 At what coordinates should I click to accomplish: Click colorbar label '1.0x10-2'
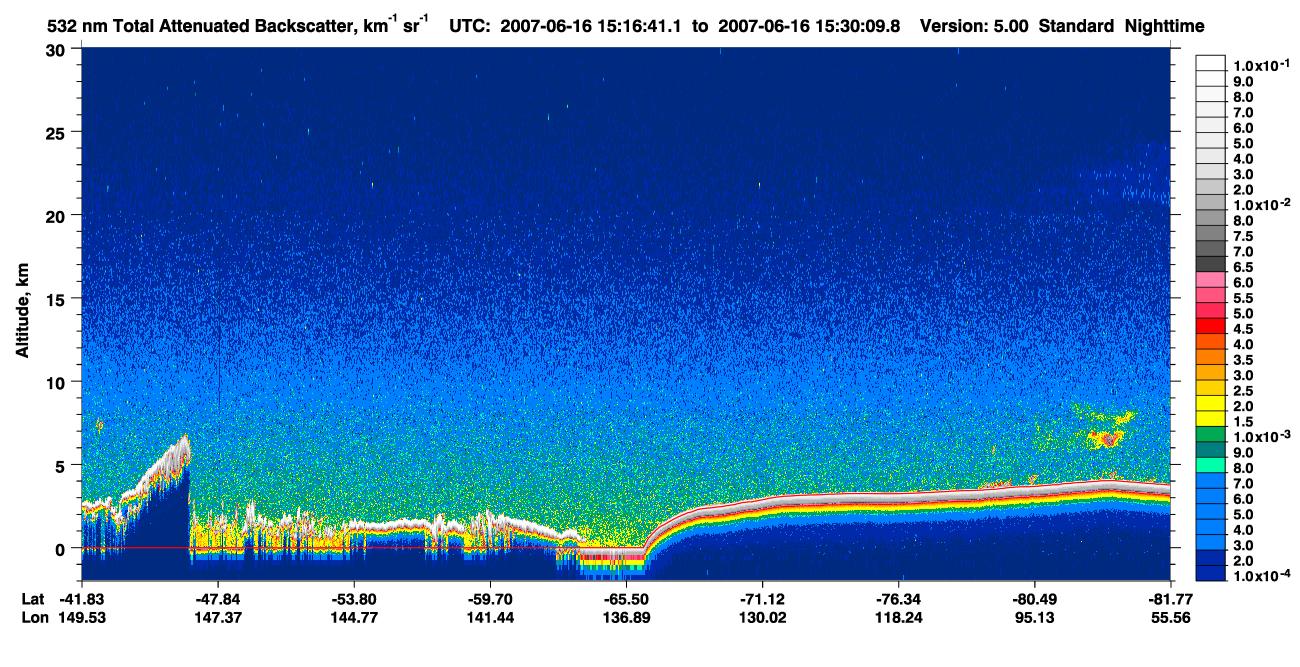click(x=1260, y=204)
